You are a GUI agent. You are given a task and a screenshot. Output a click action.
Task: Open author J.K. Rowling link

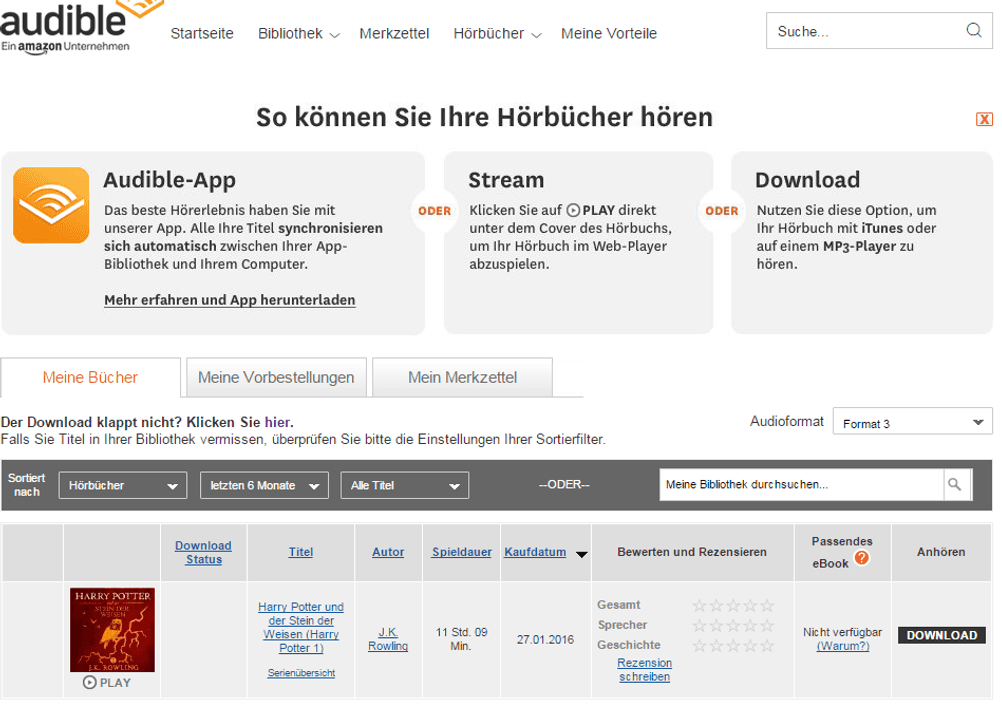click(388, 639)
